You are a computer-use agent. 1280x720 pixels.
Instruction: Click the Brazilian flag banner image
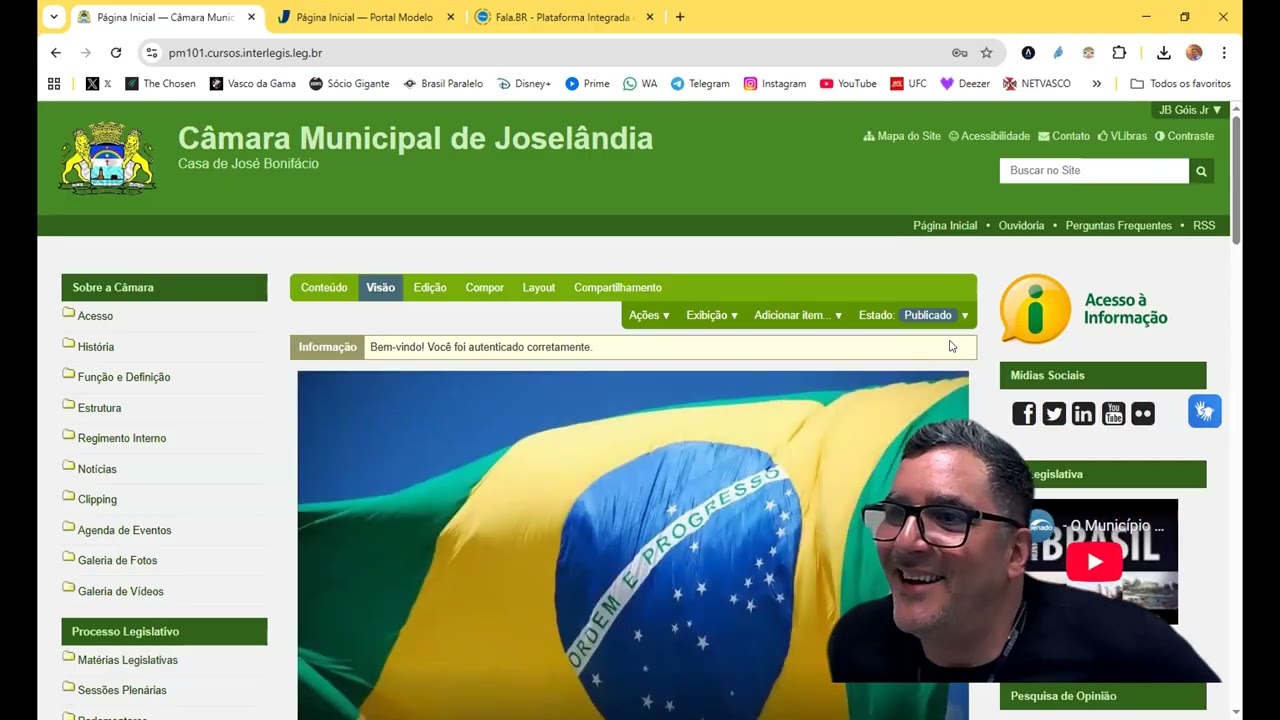632,545
